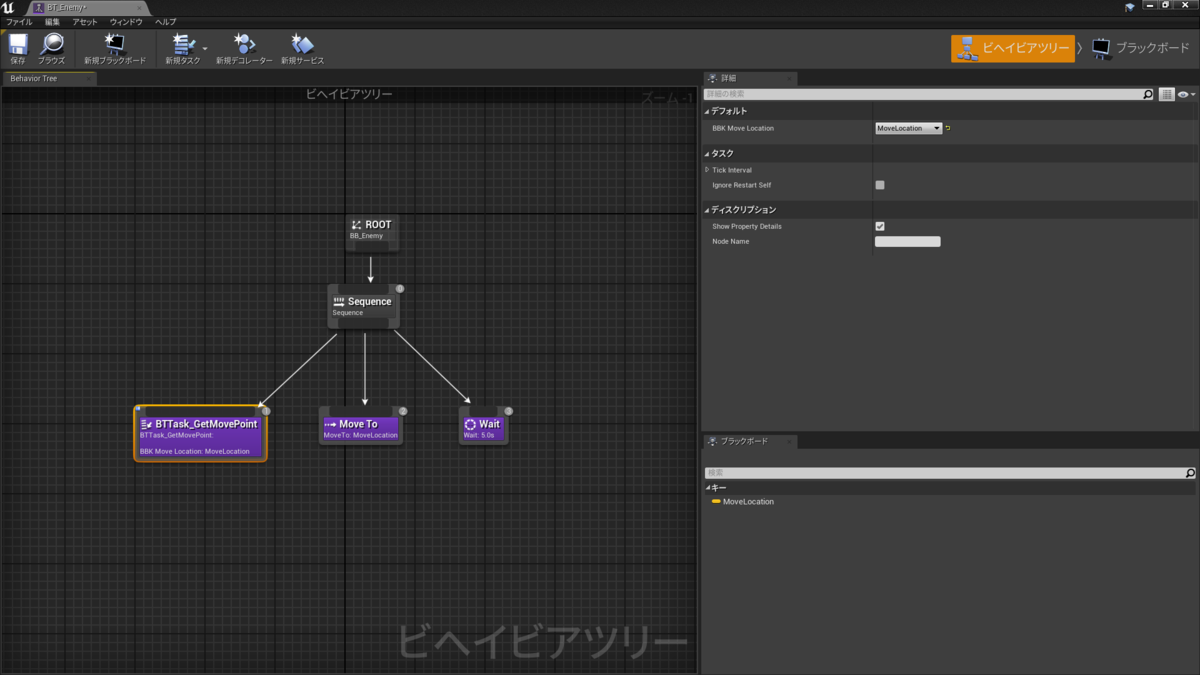Screen dimensions: 1200x675
Task: Toggle the eye visibility filter in details panel
Action: coord(1182,93)
